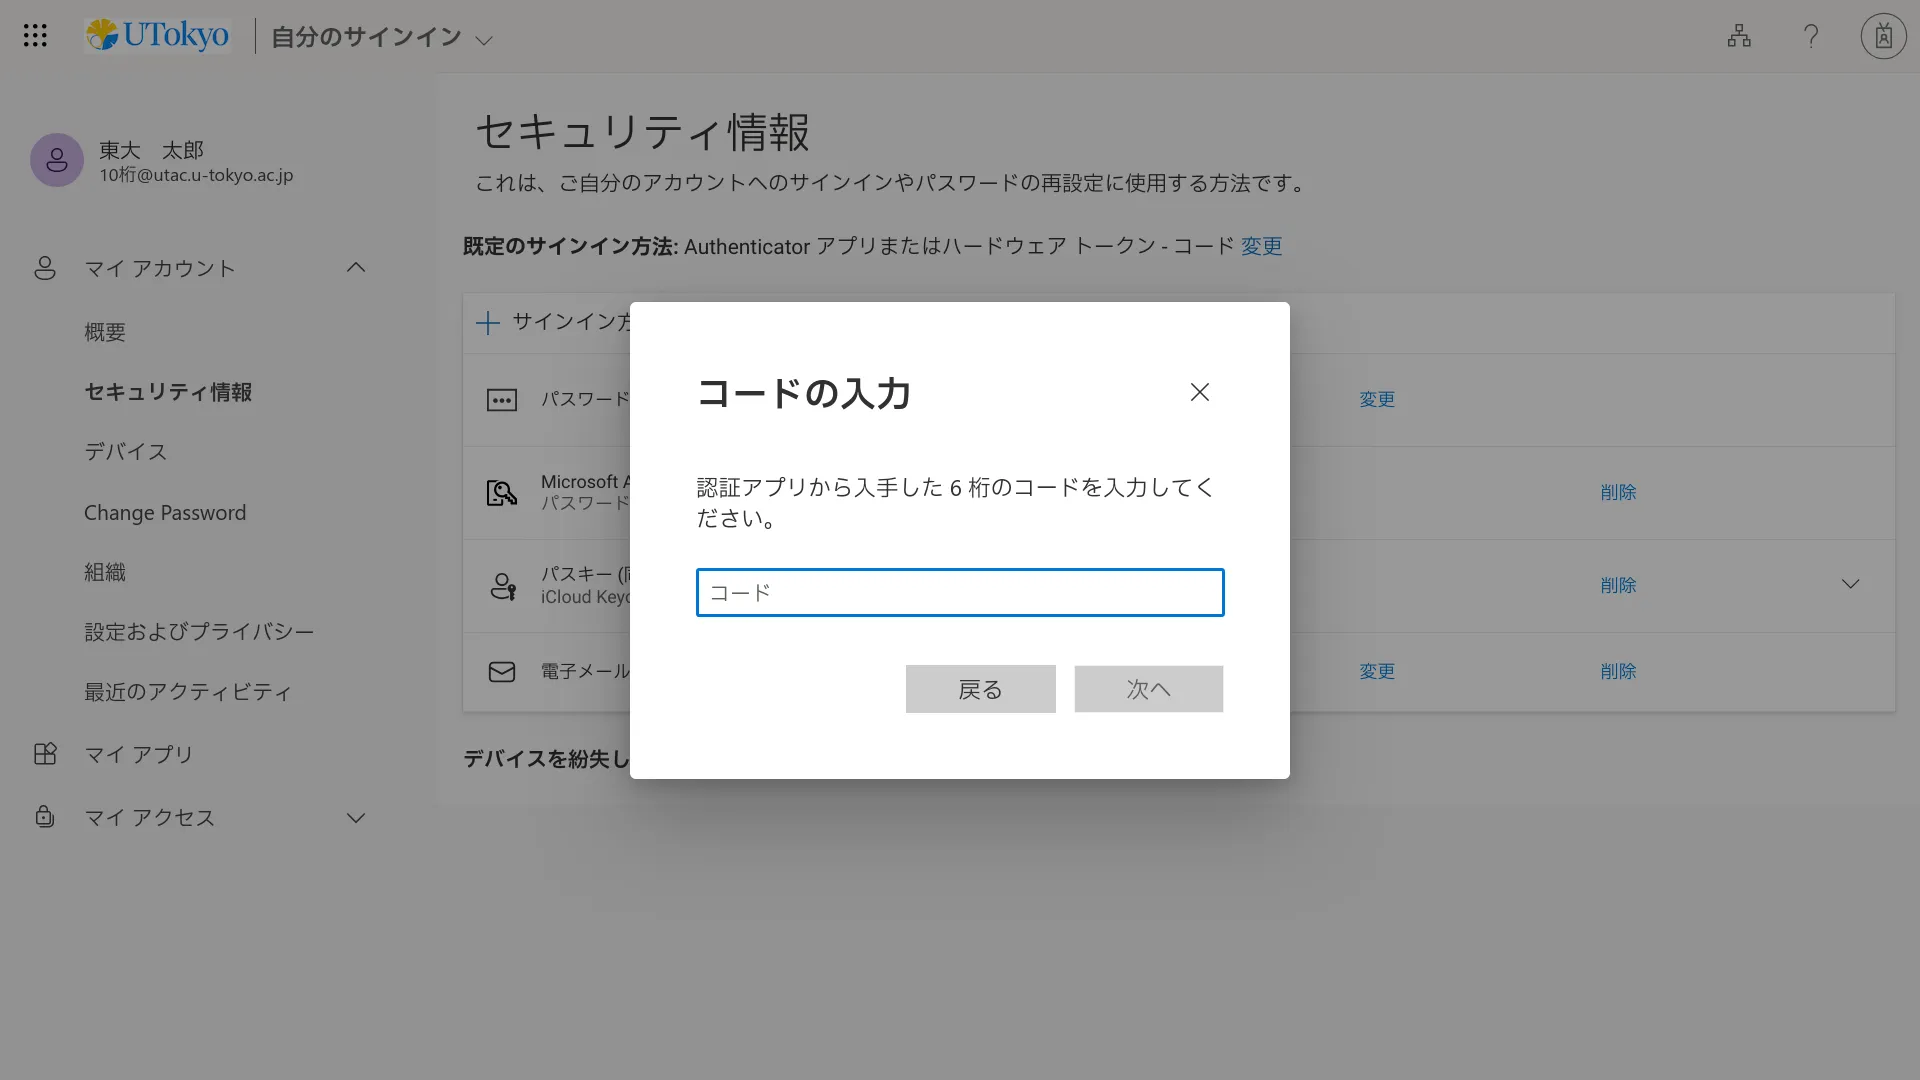Image resolution: width=1920 pixels, height=1080 pixels.
Task: Click 変更 link for default sign-in method
Action: click(1261, 246)
